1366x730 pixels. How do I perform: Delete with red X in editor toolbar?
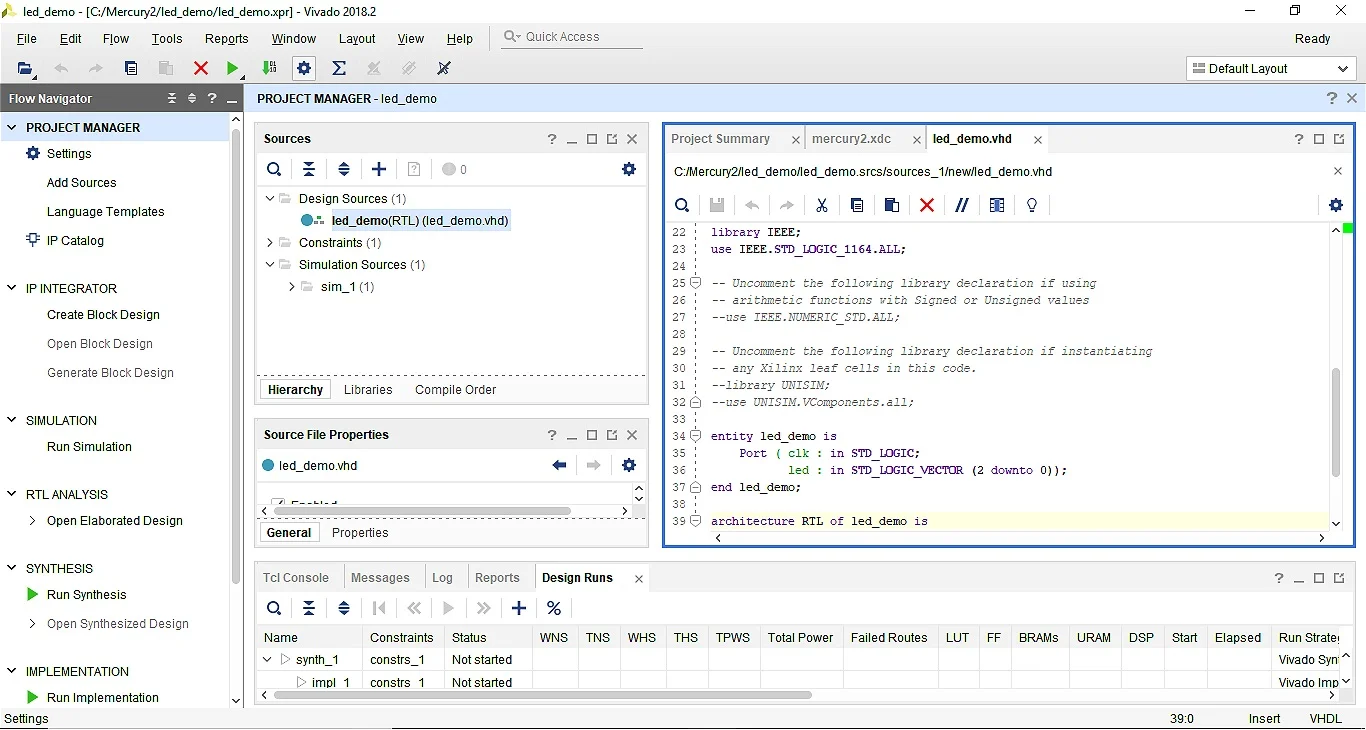927,205
